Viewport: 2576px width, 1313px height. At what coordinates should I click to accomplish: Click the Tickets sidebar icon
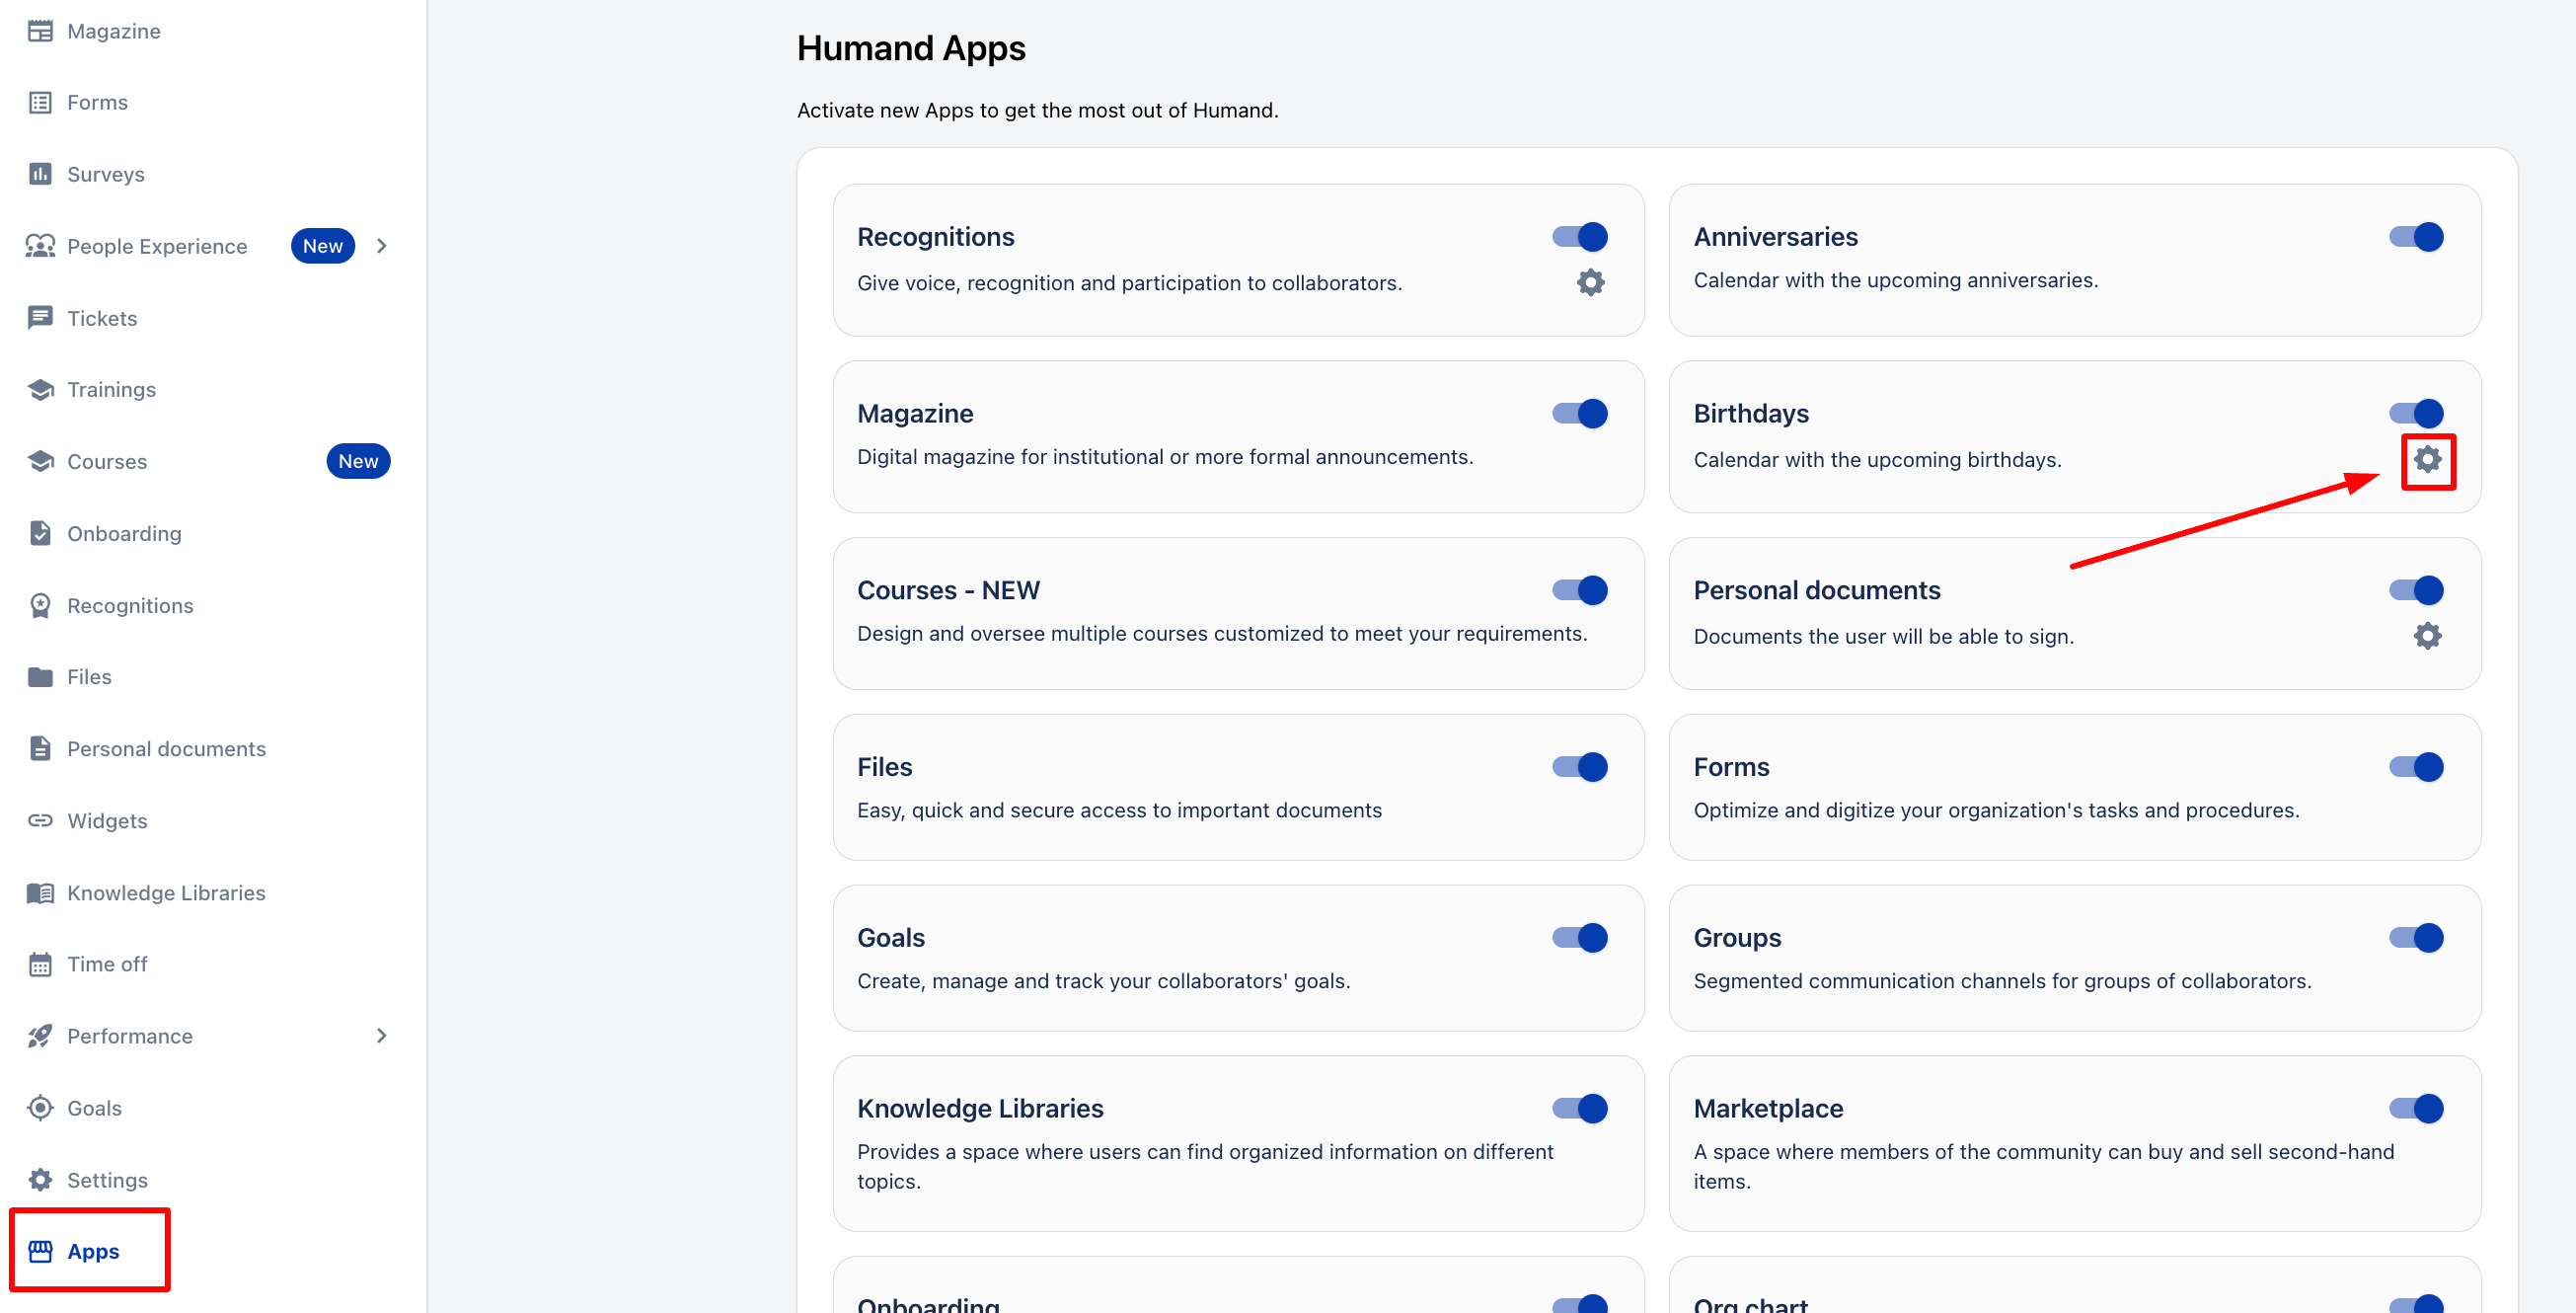[40, 318]
